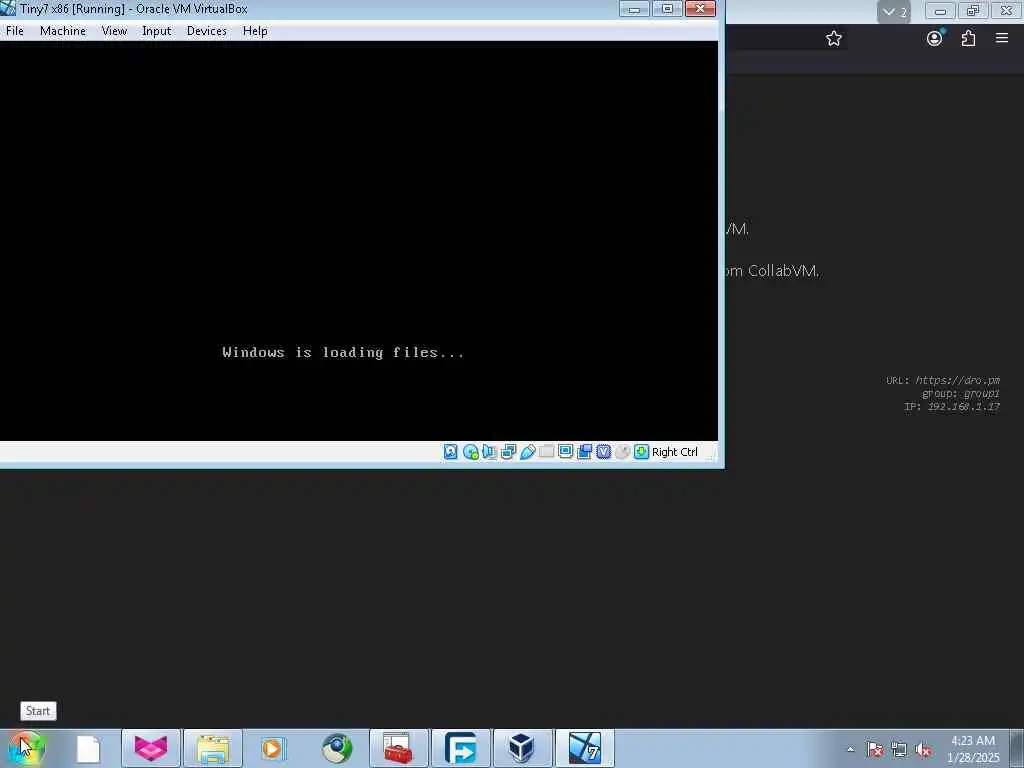Image resolution: width=1024 pixels, height=768 pixels.
Task: Open the globe browser taskbar icon
Action: point(337,748)
